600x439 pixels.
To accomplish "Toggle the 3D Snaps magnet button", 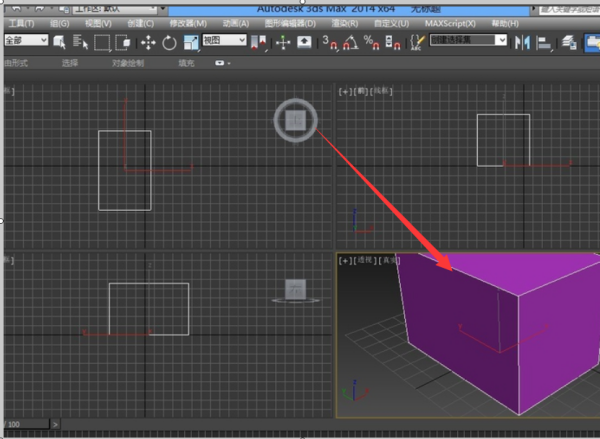I will [330, 42].
